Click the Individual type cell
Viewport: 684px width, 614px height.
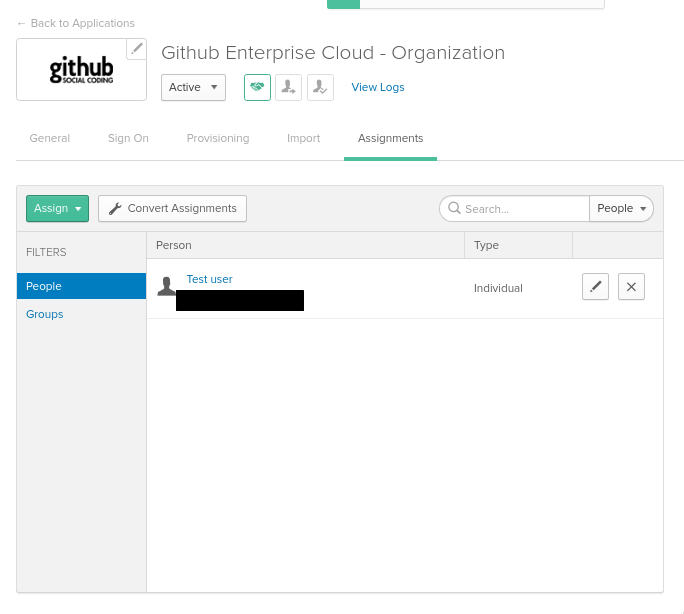498,288
